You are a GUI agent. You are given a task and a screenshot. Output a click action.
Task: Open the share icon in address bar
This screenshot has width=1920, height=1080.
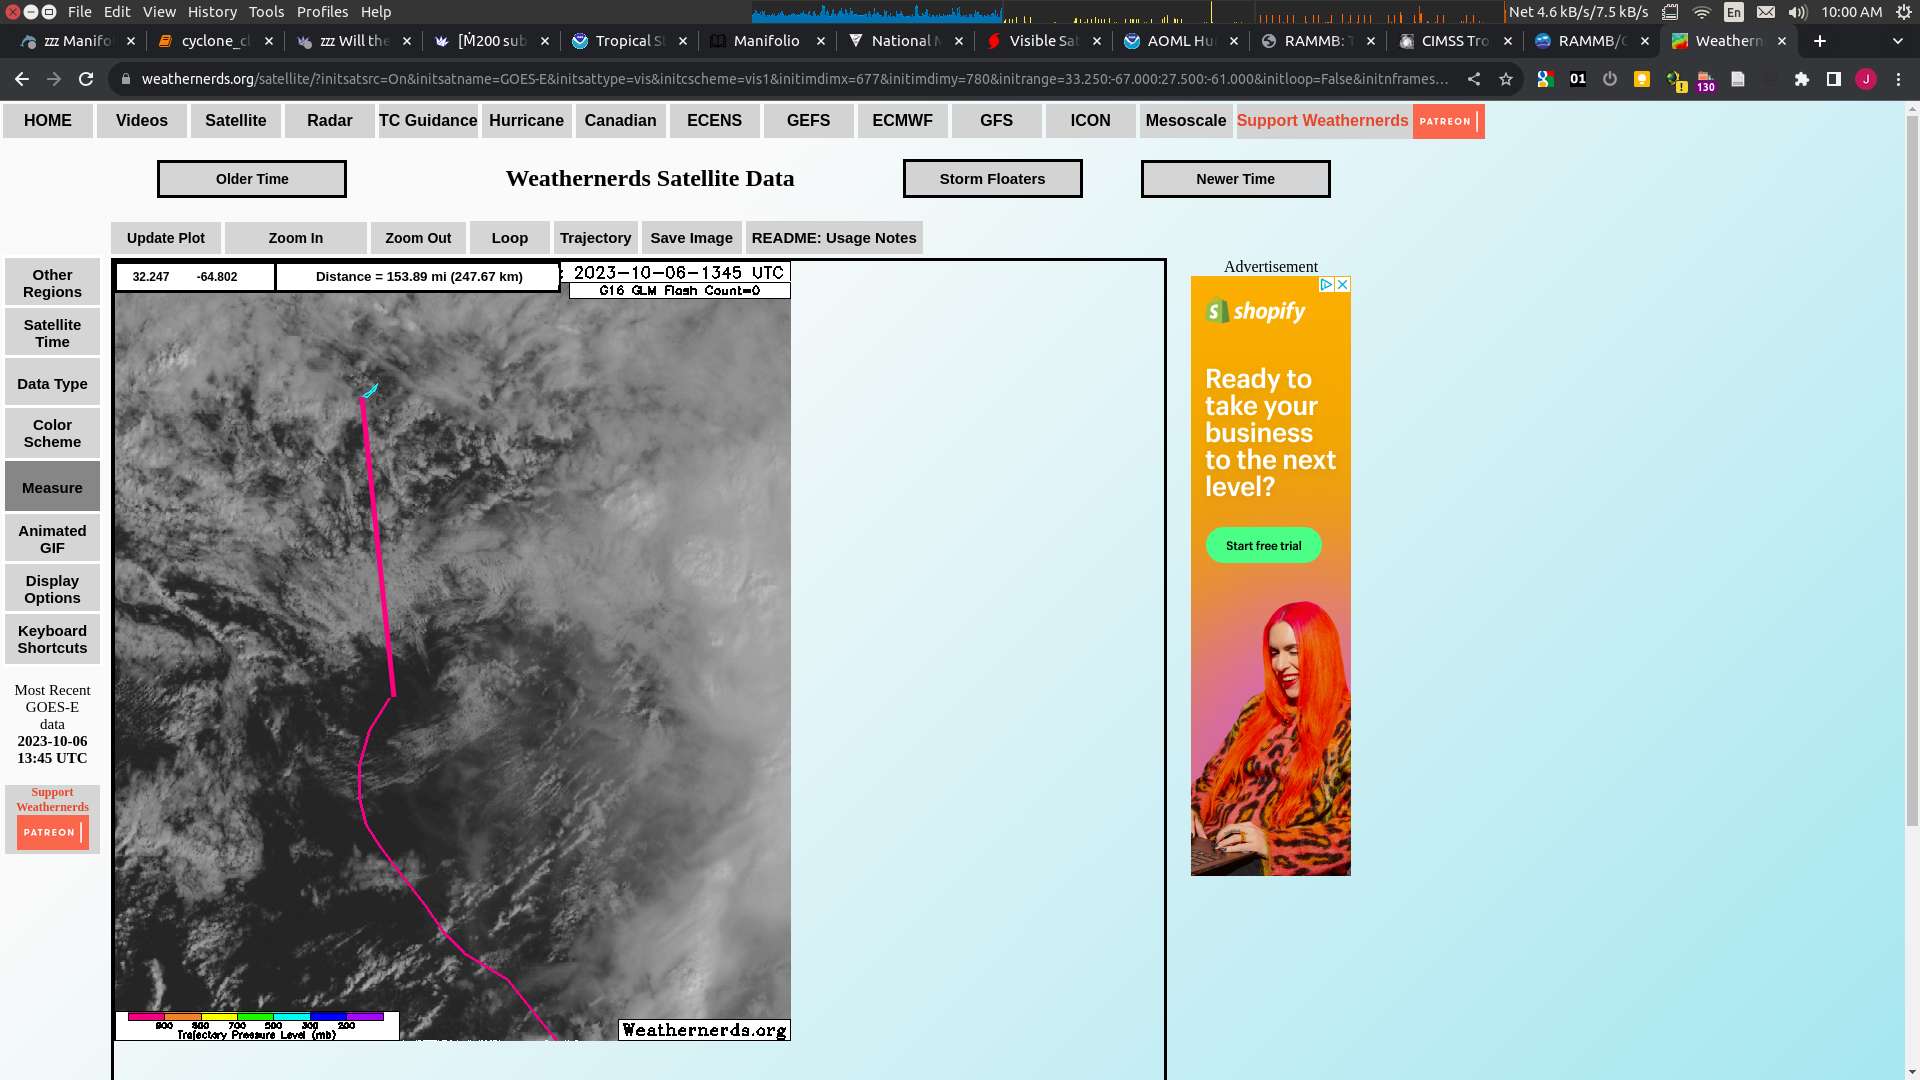tap(1474, 79)
